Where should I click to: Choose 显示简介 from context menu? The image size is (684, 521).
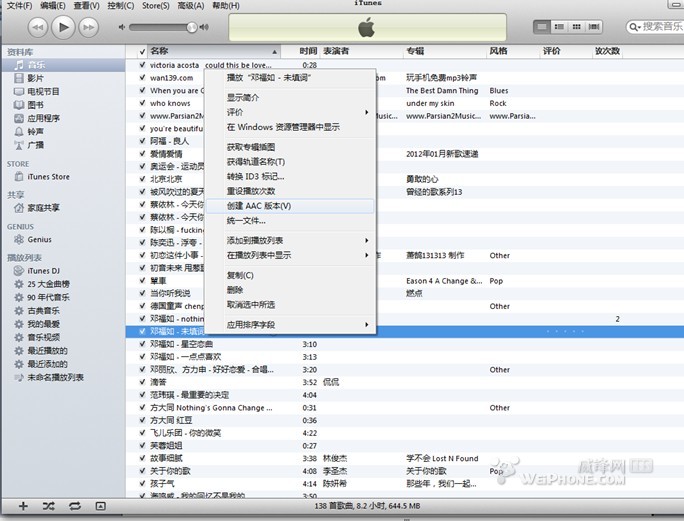click(291, 98)
